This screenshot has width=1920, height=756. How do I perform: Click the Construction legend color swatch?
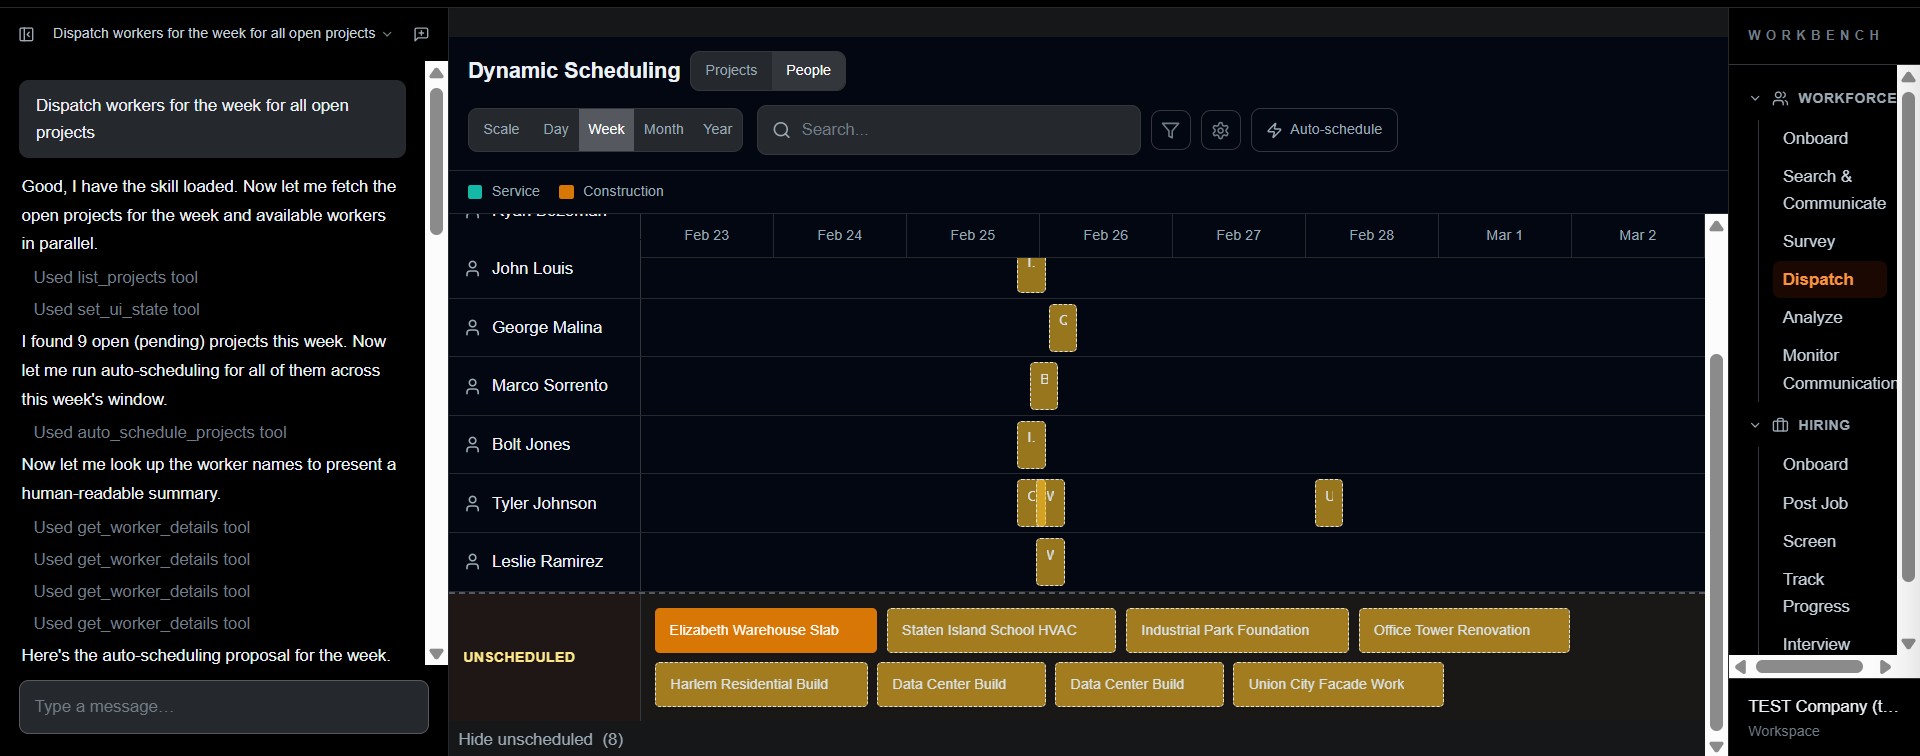(x=566, y=192)
